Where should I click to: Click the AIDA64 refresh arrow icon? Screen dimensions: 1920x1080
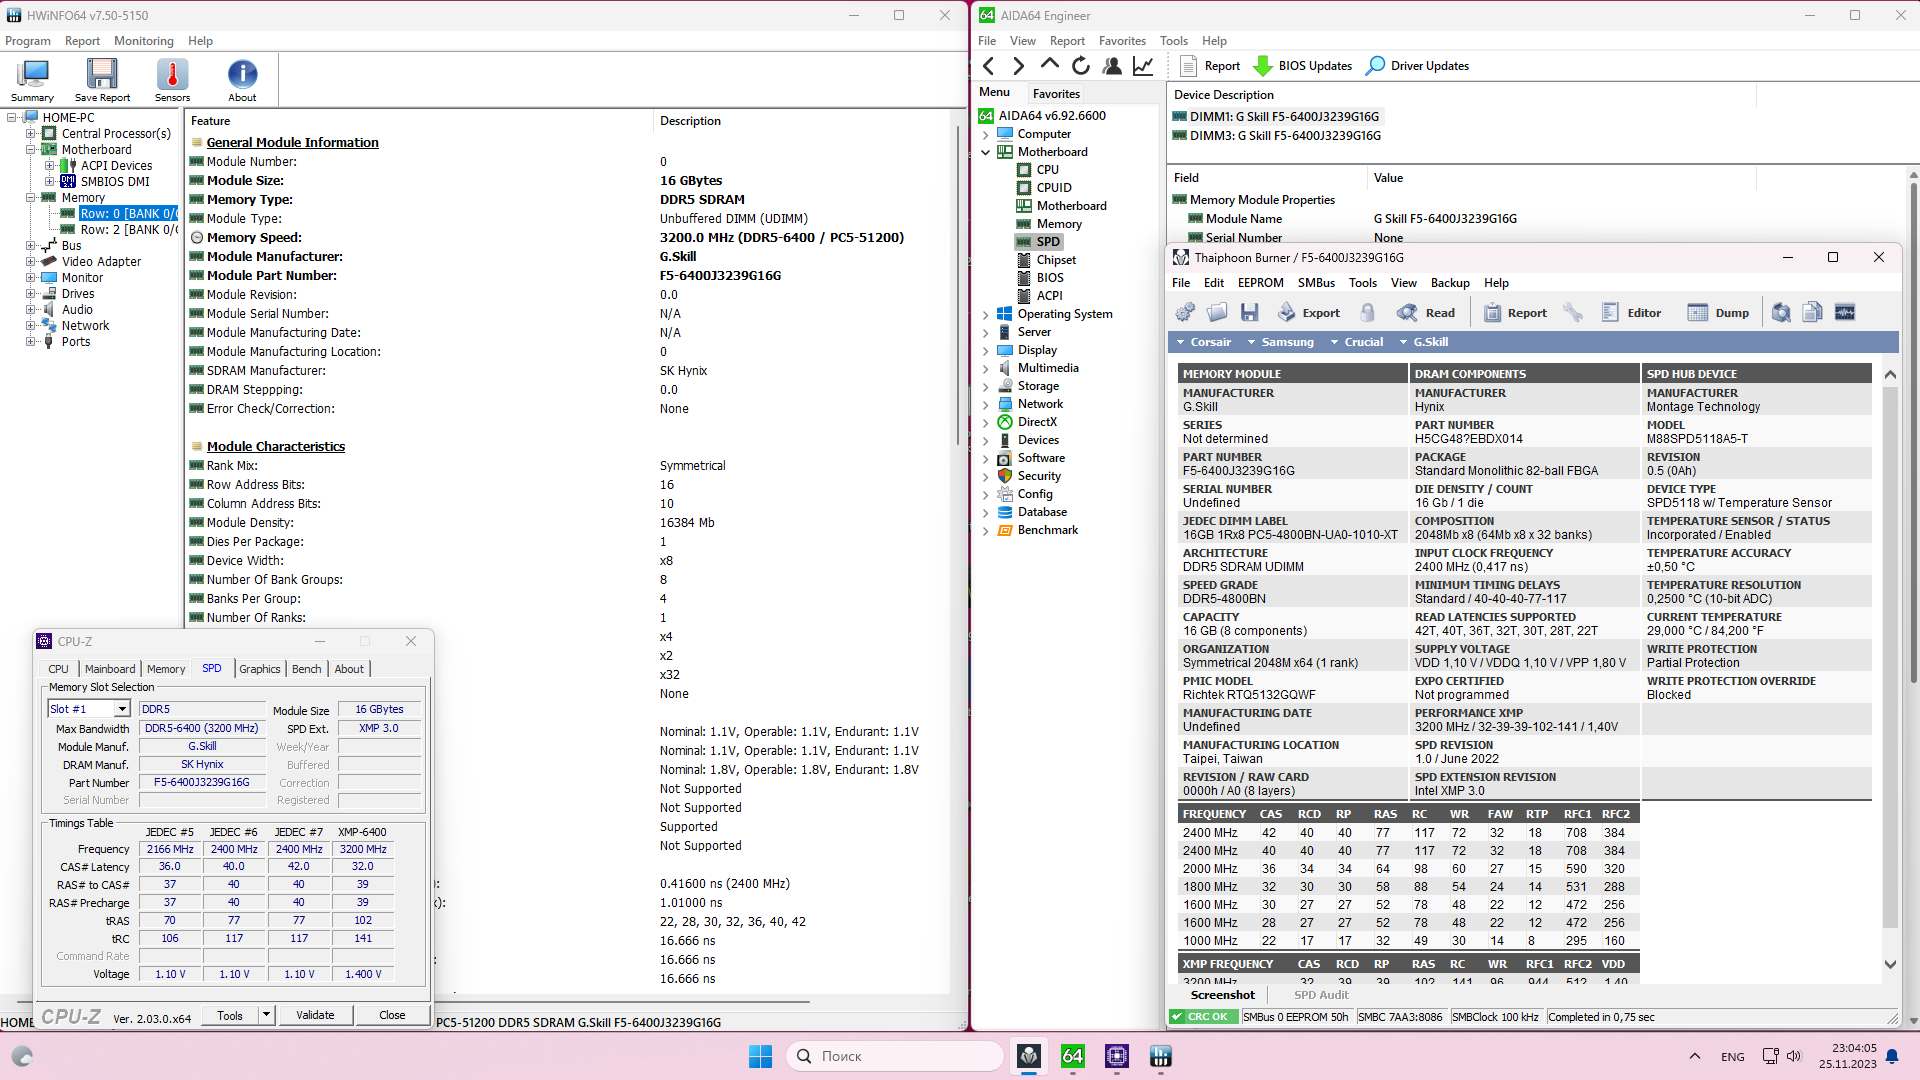[1081, 66]
